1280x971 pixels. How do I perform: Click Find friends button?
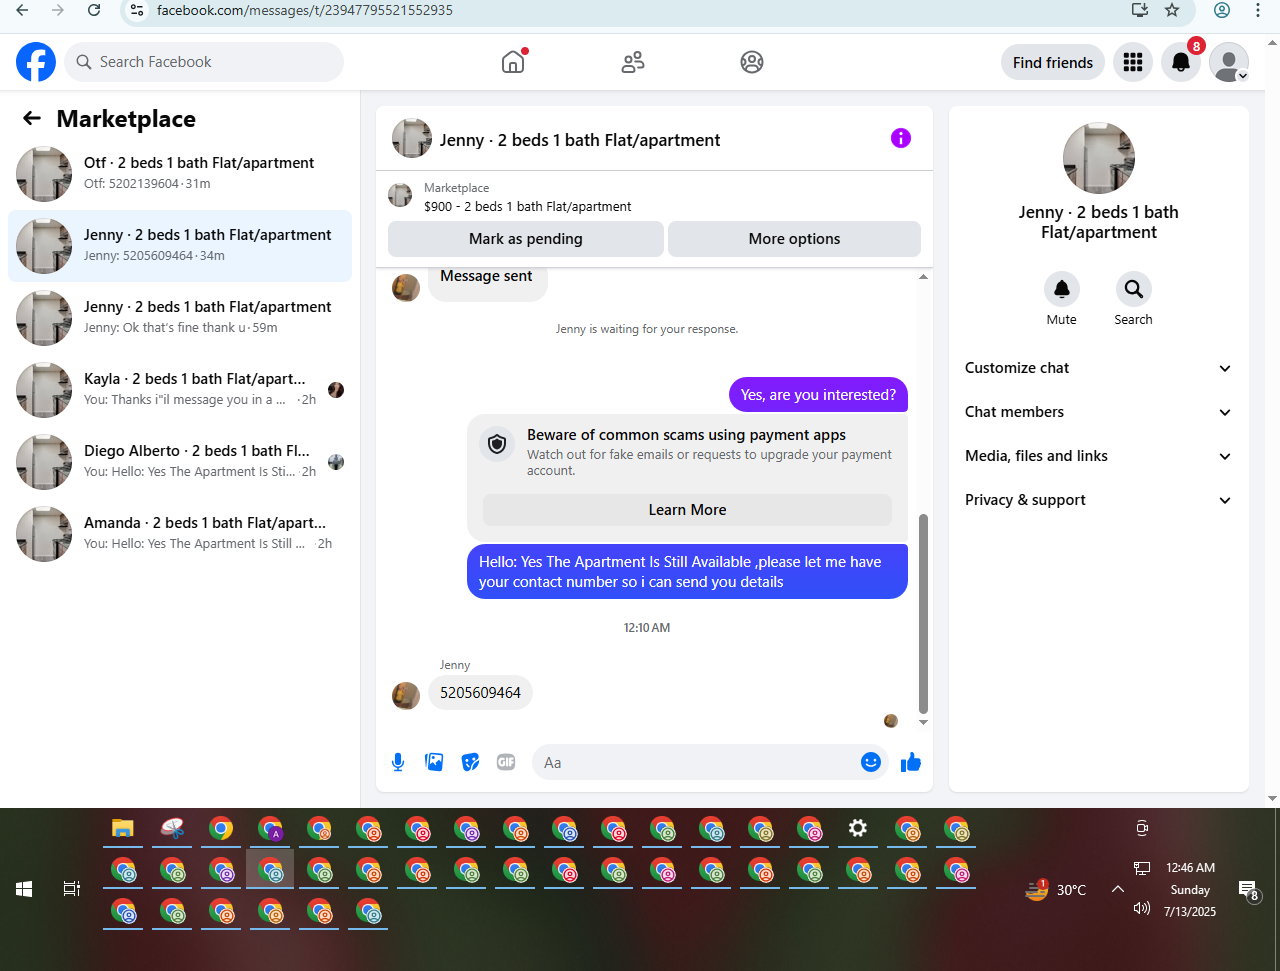[1053, 62]
